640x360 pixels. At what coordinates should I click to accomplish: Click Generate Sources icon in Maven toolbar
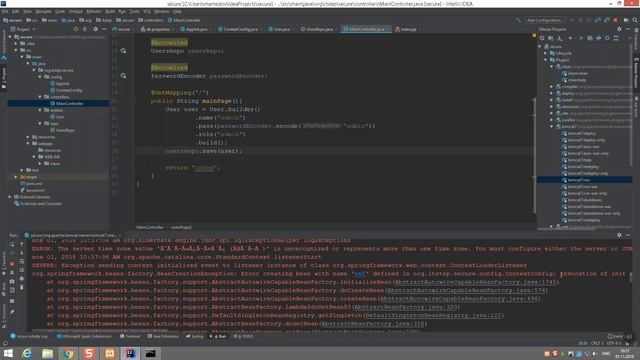coord(551,38)
